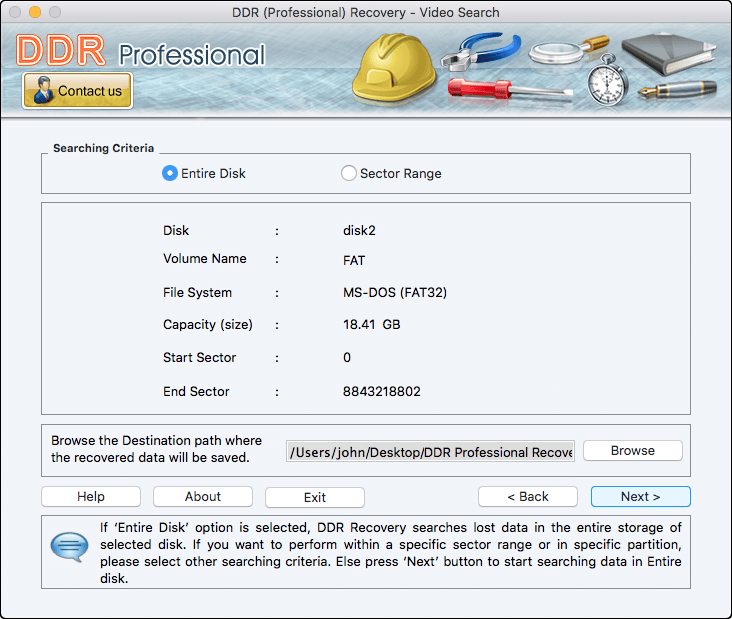Click the disk2 value
732x619 pixels.
point(359,231)
